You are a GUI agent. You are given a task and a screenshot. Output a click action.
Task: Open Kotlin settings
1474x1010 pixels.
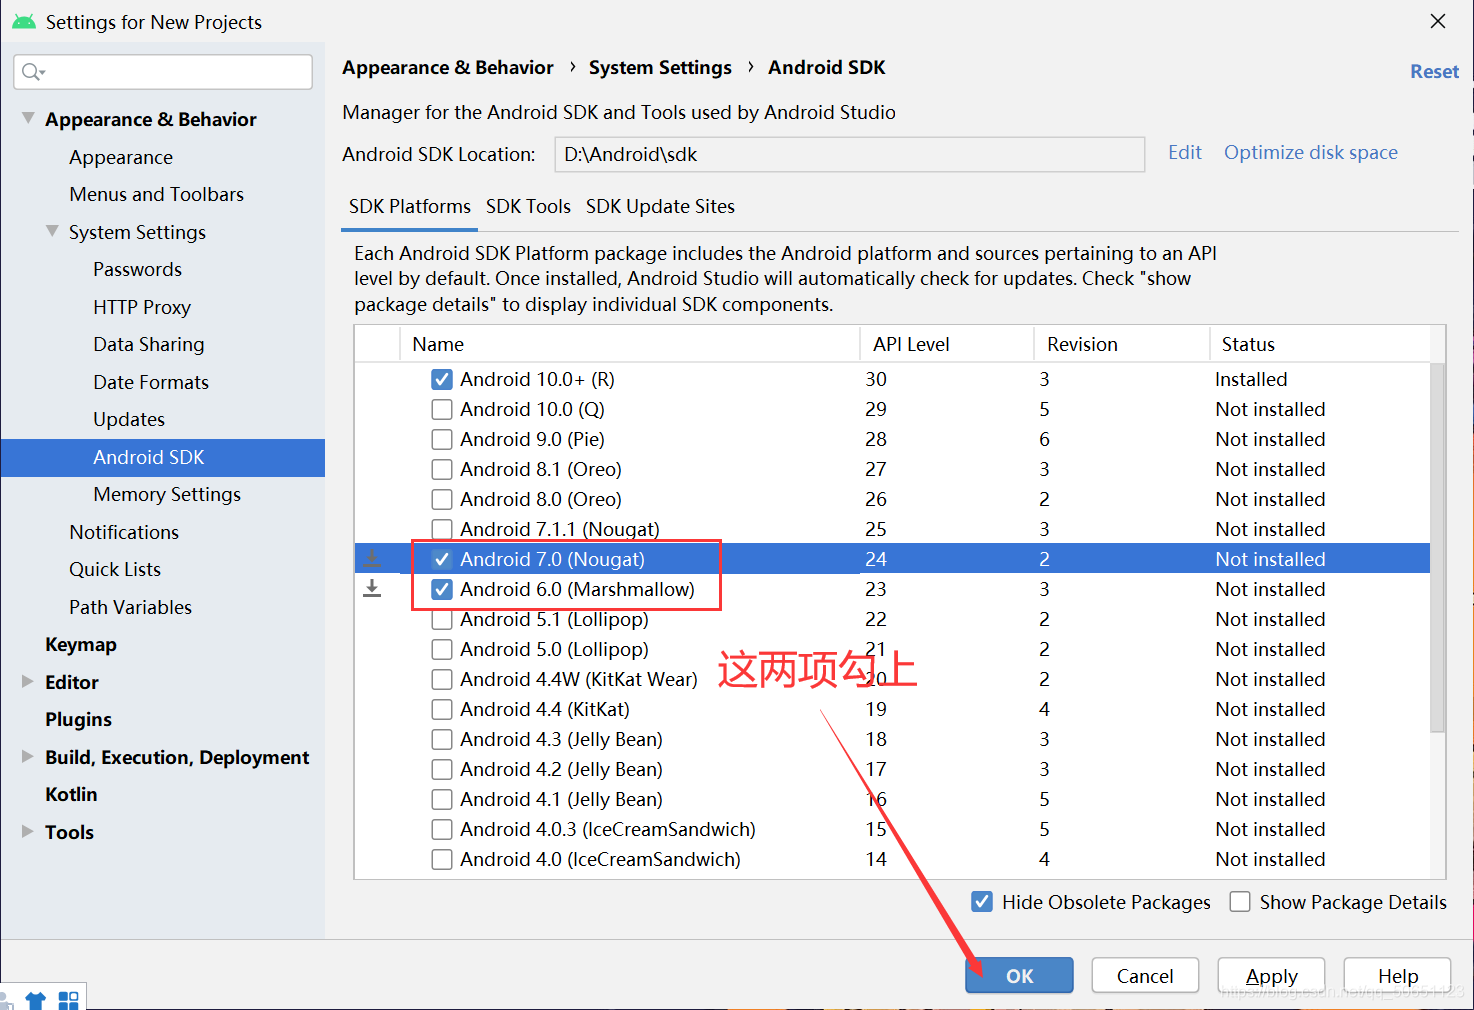pos(71,794)
